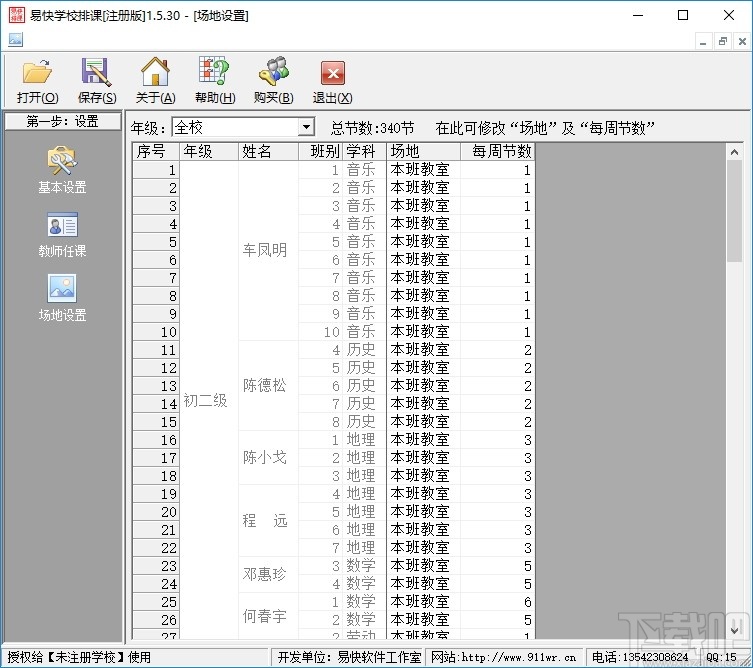Click the 地理 subject in row 19
753x668 pixels.
point(364,494)
